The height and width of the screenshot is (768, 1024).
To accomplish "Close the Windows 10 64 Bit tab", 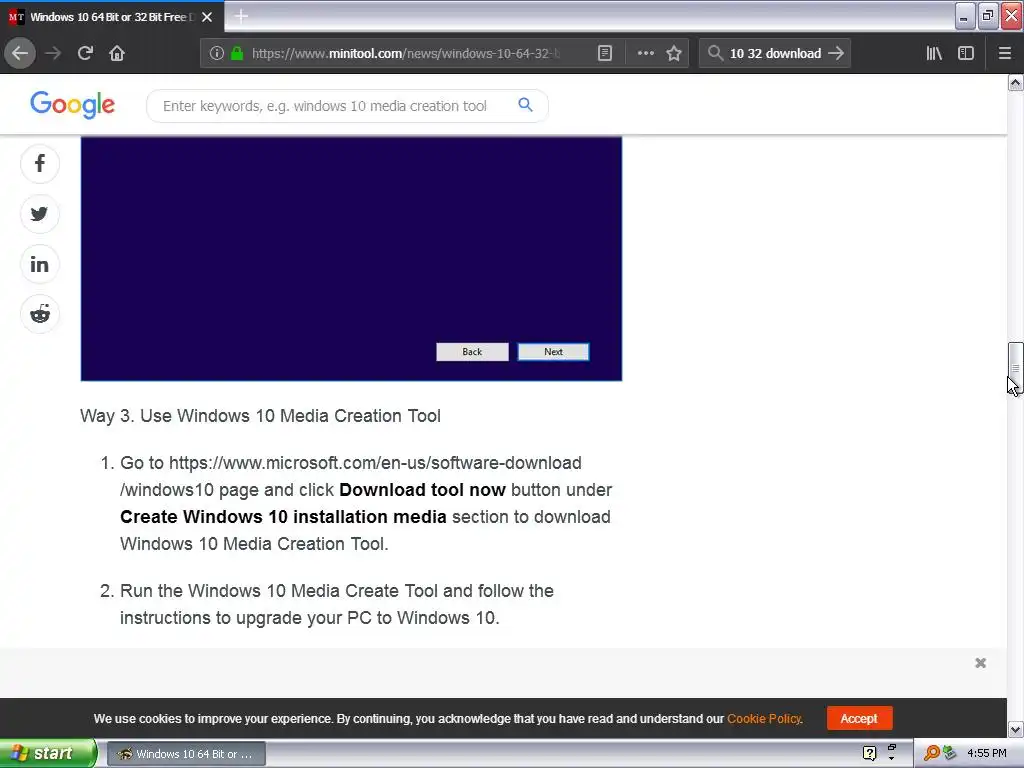I will (x=207, y=17).
